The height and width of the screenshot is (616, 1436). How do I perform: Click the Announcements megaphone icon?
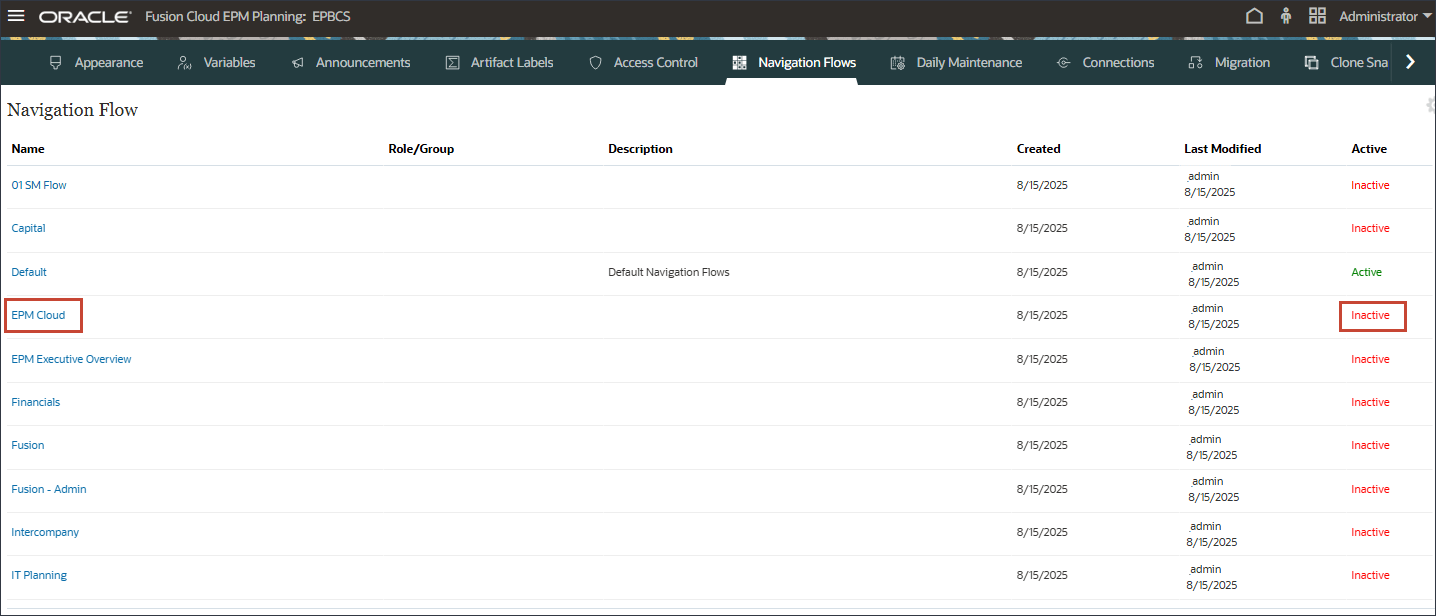pyautogui.click(x=297, y=62)
